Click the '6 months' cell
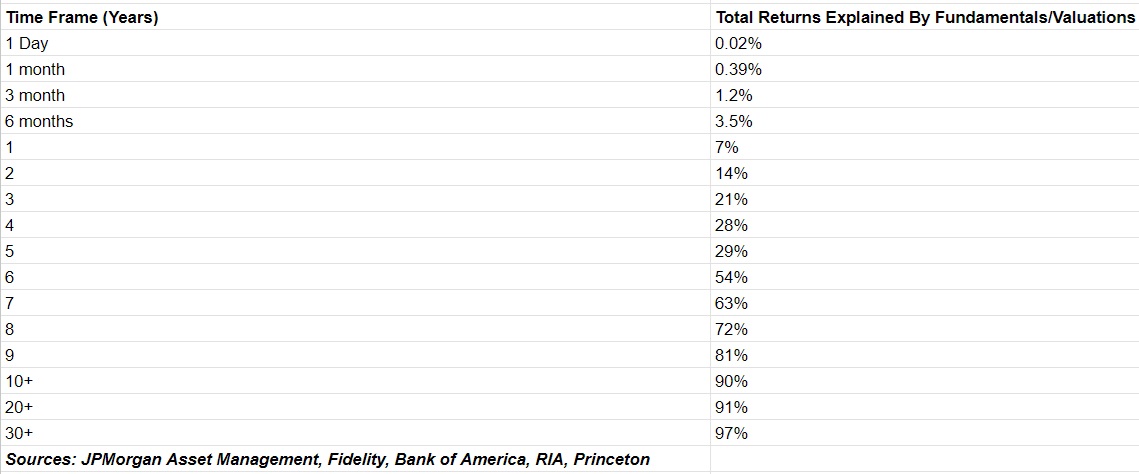Image resolution: width=1139 pixels, height=474 pixels. click(355, 121)
